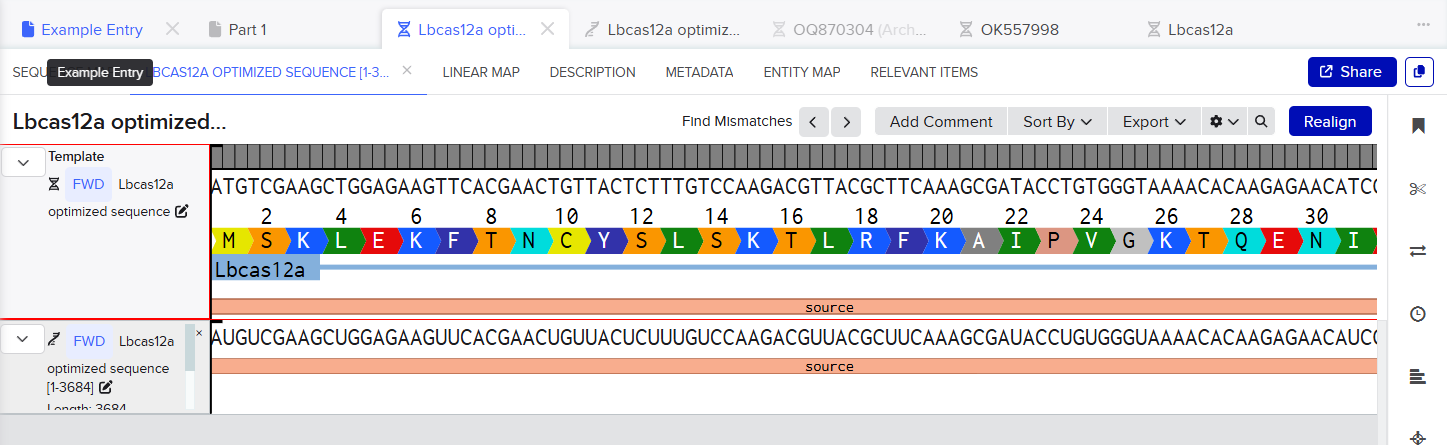Screen dimensions: 1447x445
Task: Close the Example Entry tab
Action: [x=172, y=29]
